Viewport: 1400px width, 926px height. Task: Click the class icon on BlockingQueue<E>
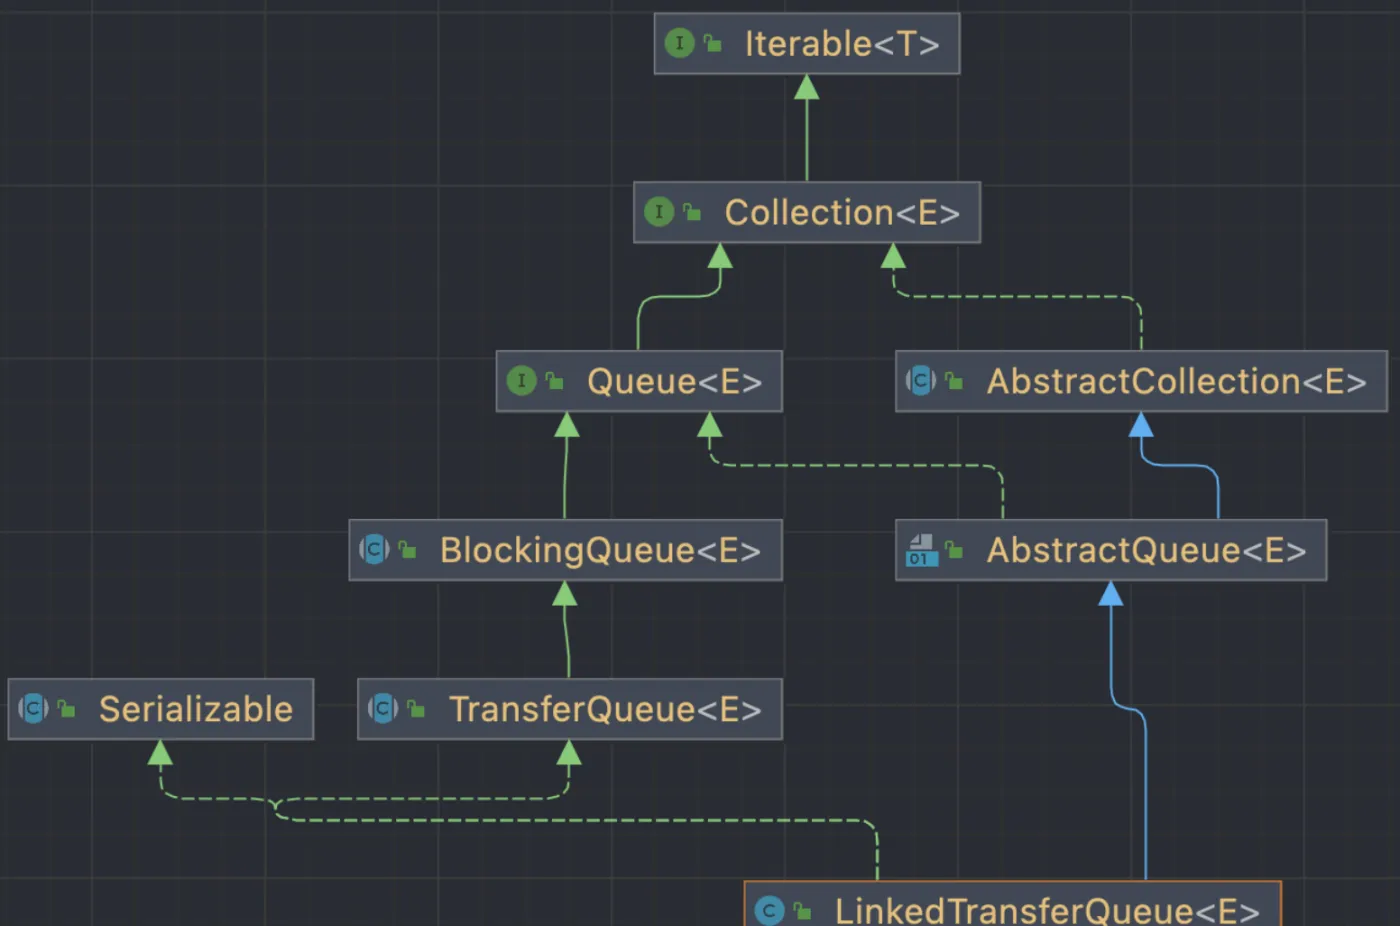pyautogui.click(x=375, y=549)
